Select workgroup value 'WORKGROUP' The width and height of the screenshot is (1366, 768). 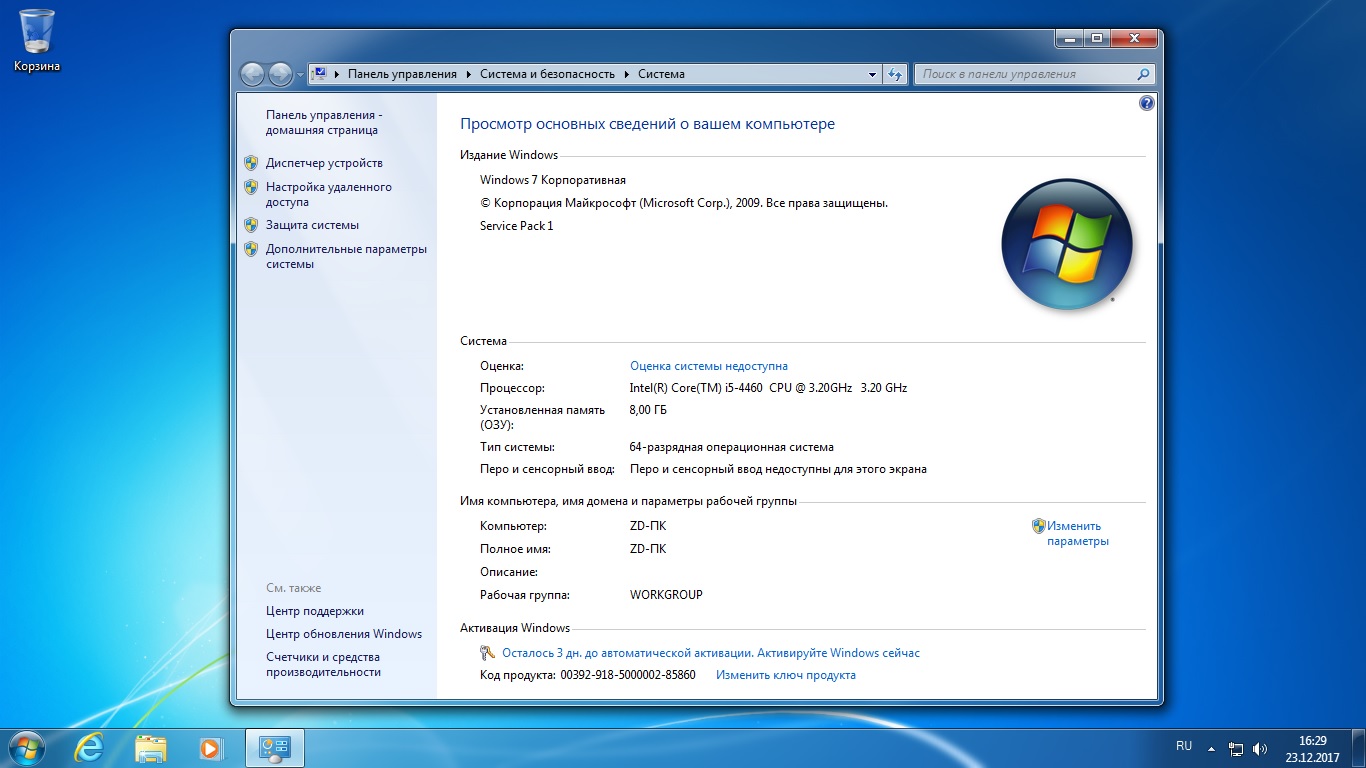[666, 595]
